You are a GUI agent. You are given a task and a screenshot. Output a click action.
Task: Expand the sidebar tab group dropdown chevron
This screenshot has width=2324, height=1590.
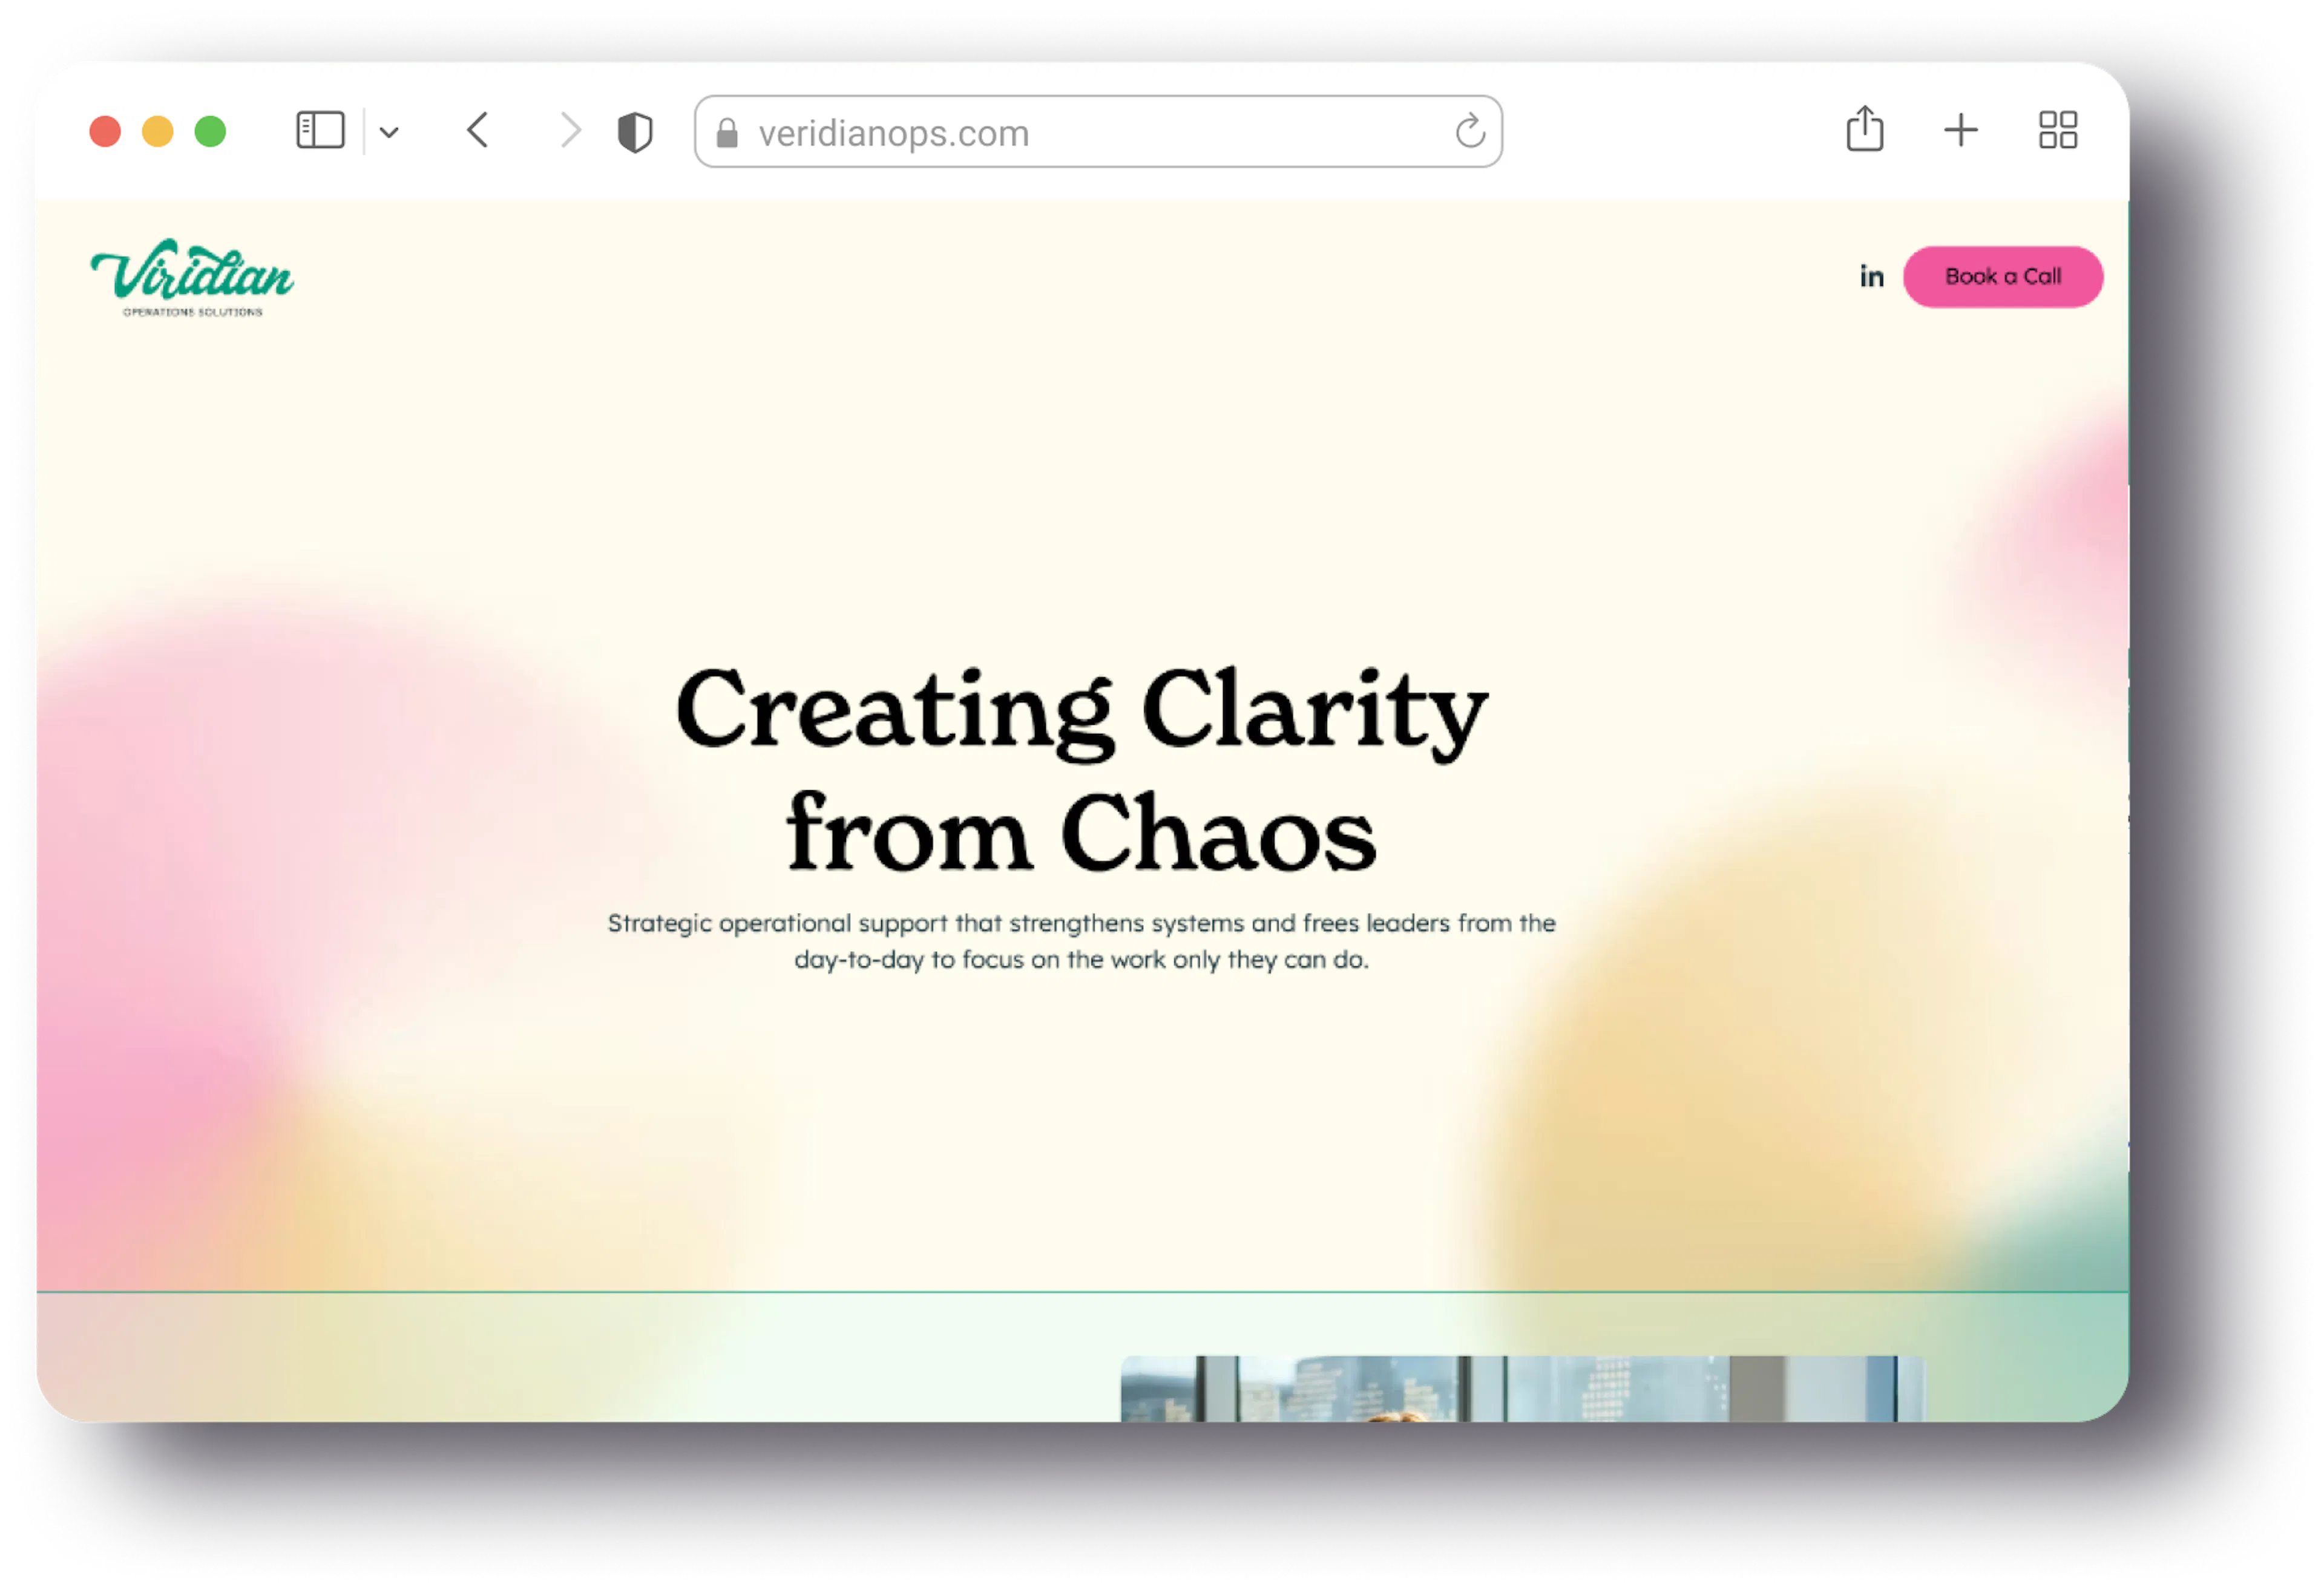click(390, 132)
